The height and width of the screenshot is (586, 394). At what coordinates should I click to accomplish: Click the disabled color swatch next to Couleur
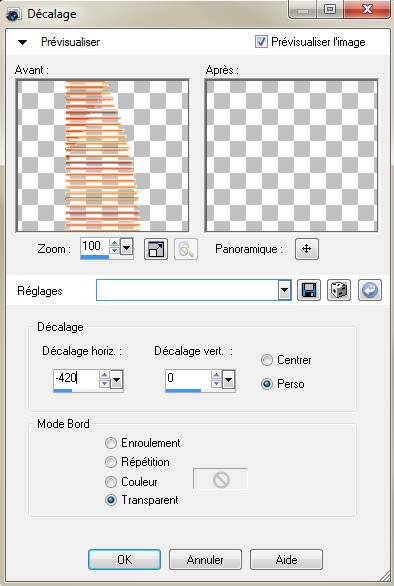click(220, 479)
